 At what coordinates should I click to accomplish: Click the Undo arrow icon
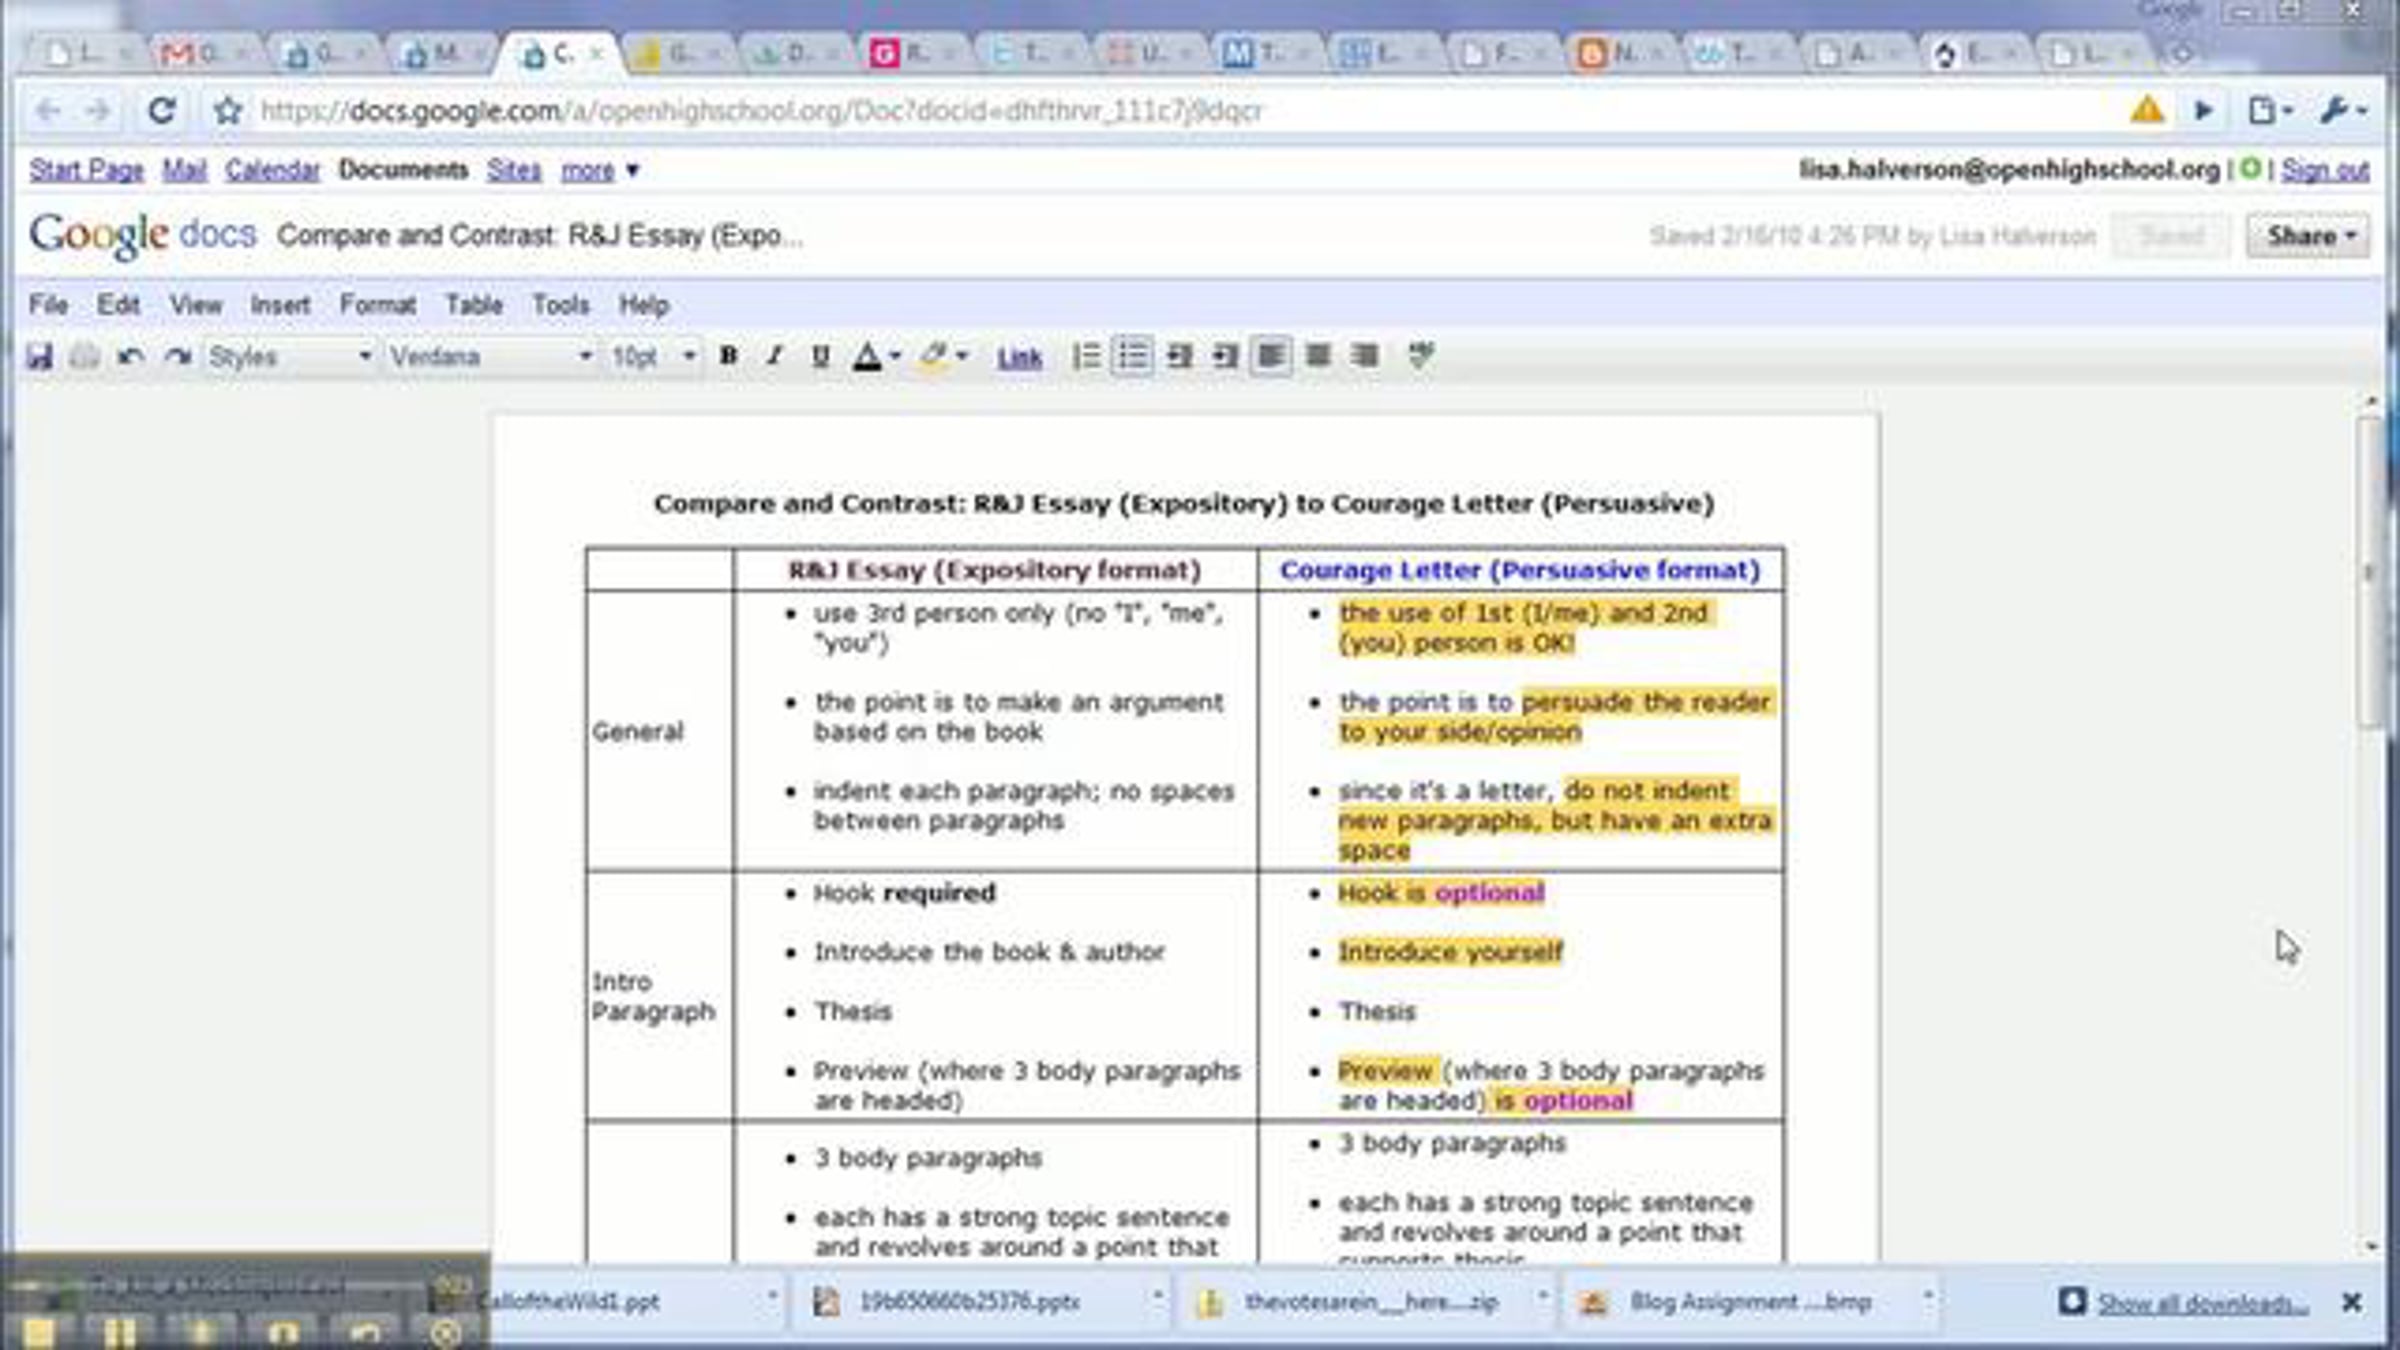(130, 357)
